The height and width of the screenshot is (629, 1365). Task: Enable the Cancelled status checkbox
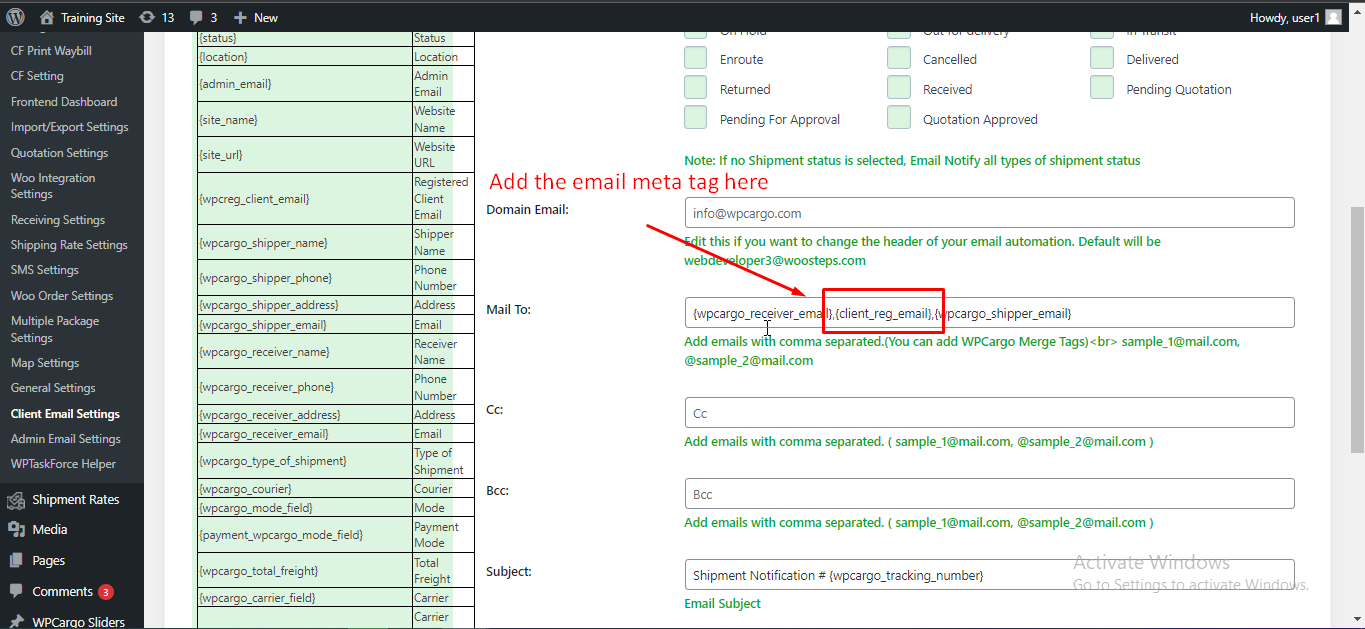click(899, 58)
